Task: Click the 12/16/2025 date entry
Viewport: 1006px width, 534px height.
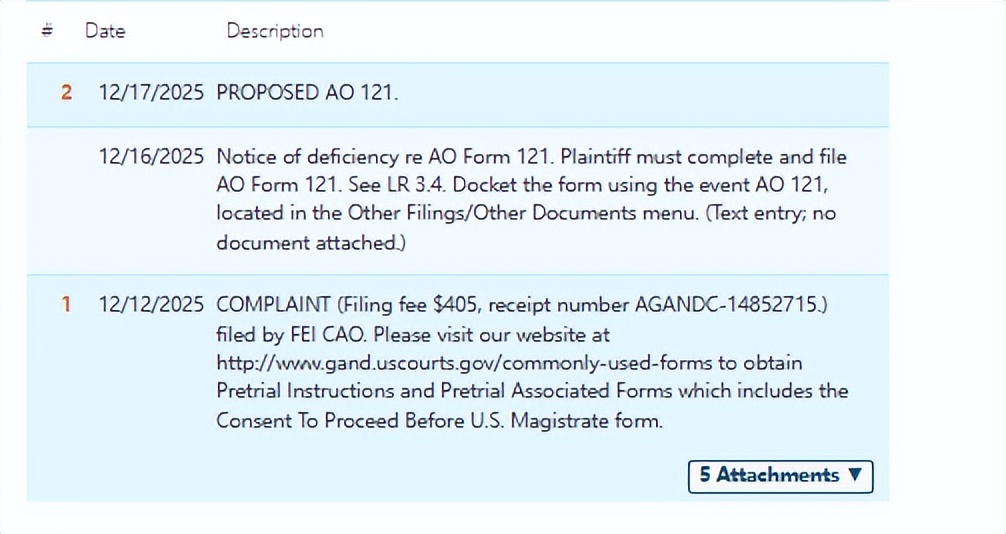Action: (x=151, y=157)
